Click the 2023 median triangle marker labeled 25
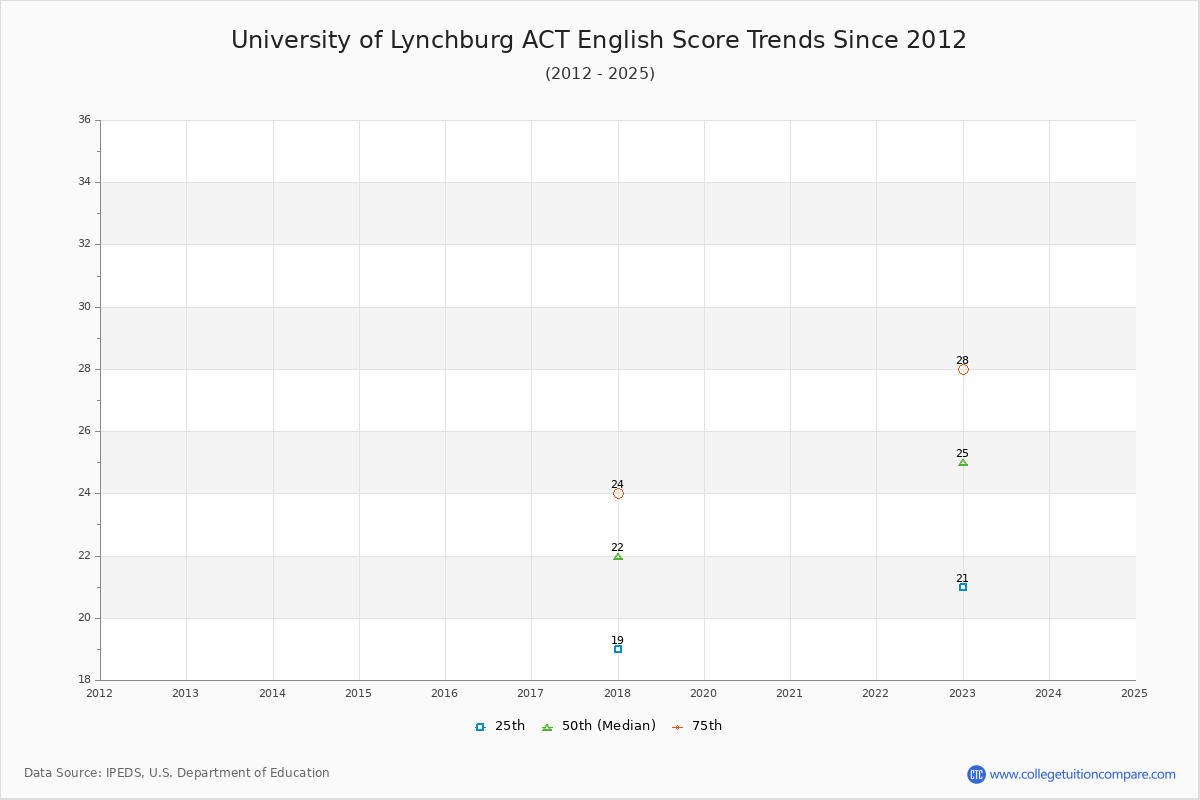 (x=963, y=462)
